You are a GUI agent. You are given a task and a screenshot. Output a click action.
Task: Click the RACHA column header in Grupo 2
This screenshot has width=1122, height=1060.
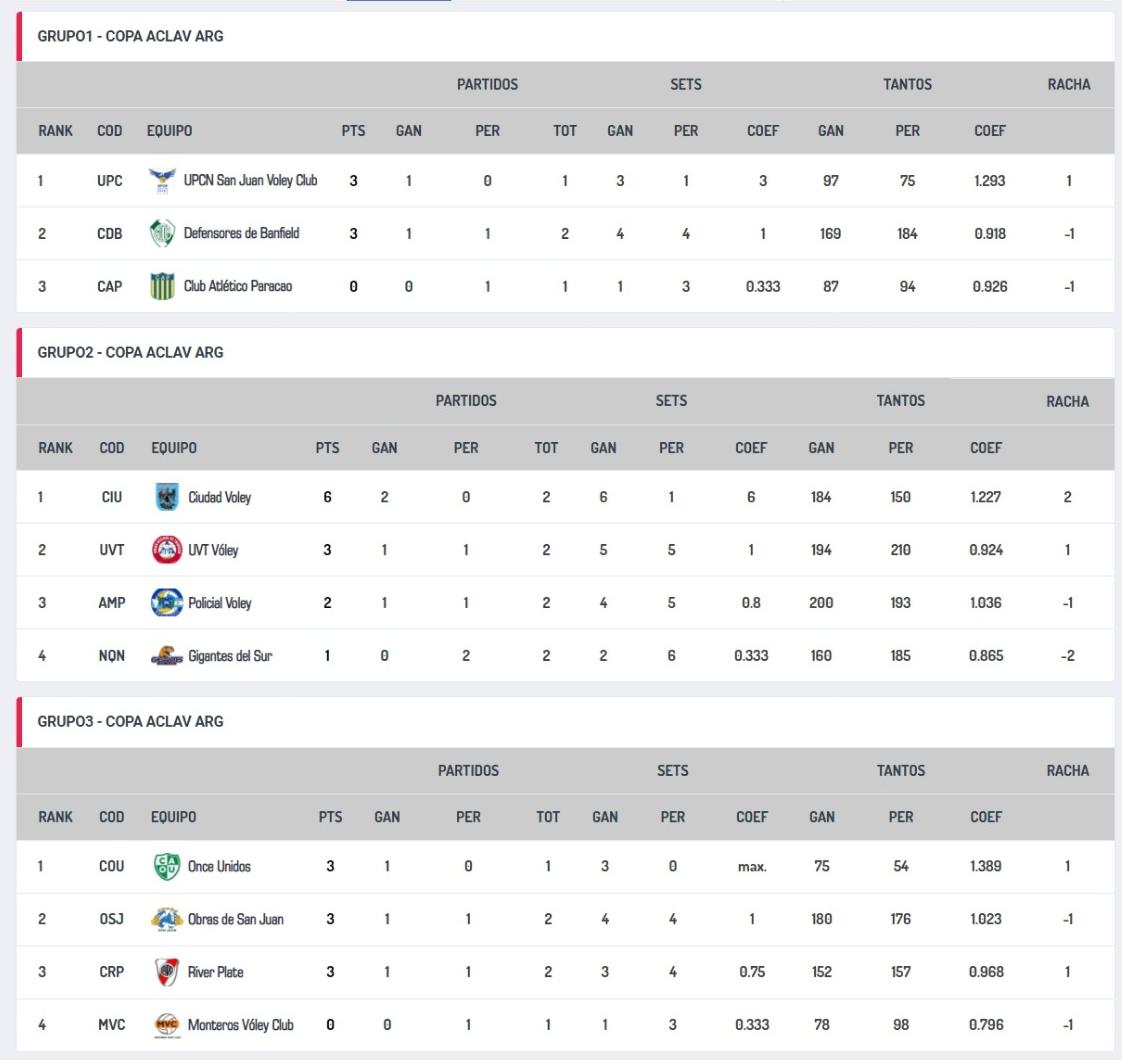(1067, 401)
